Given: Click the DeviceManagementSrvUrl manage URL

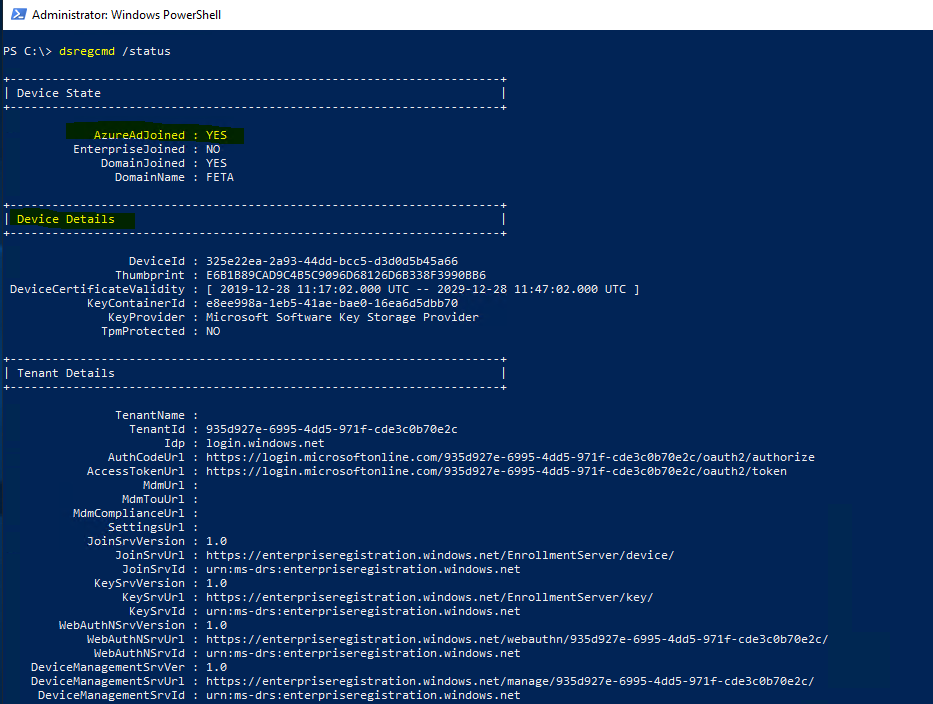Looking at the screenshot, I should (510, 681).
